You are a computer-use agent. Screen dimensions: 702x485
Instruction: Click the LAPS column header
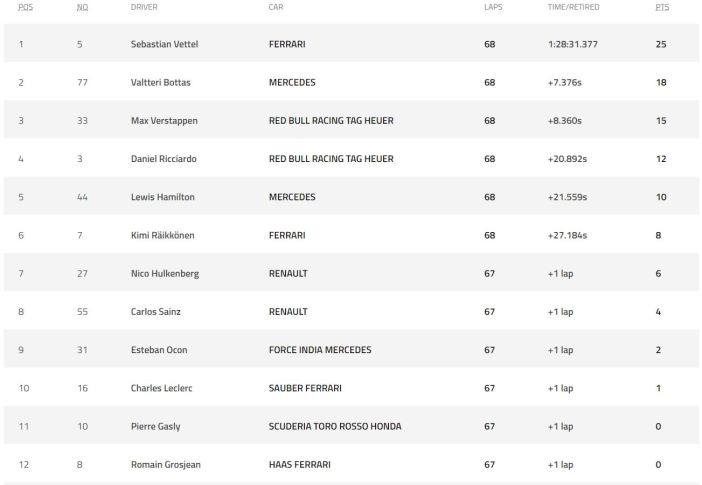click(x=493, y=7)
